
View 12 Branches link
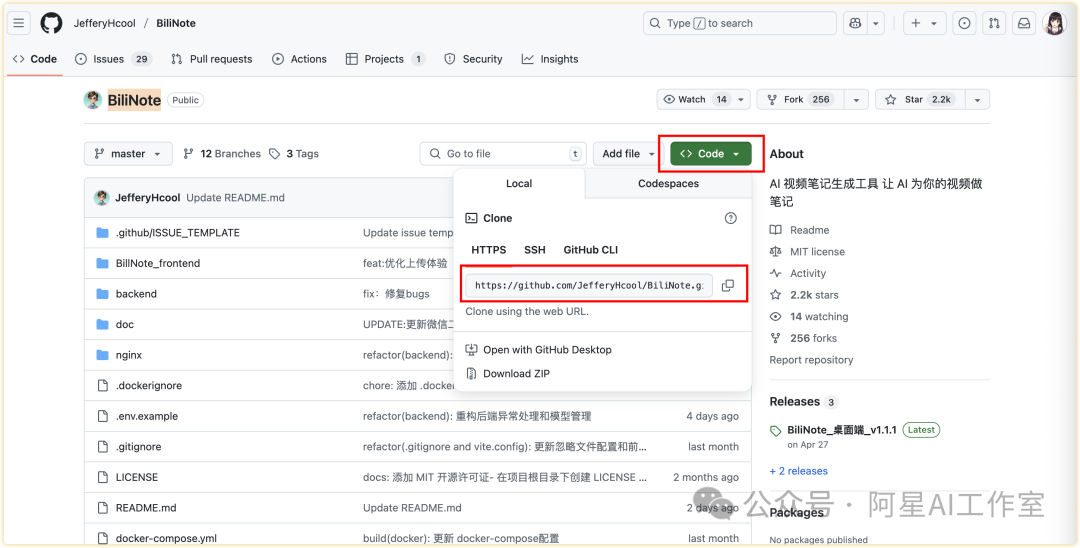(222, 154)
